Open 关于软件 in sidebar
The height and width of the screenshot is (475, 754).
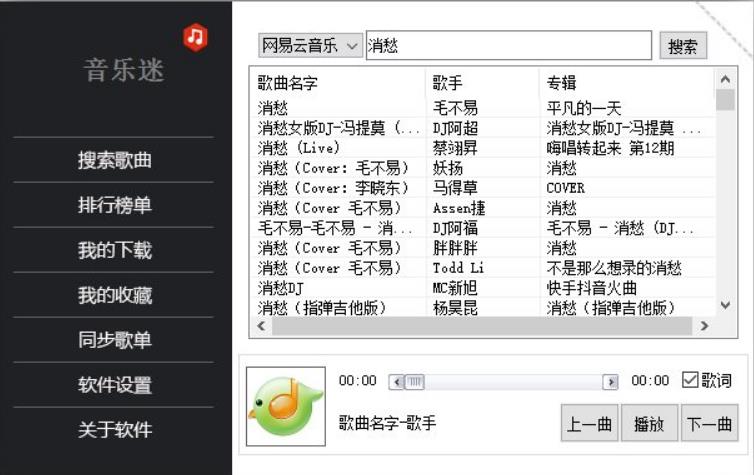tap(114, 429)
